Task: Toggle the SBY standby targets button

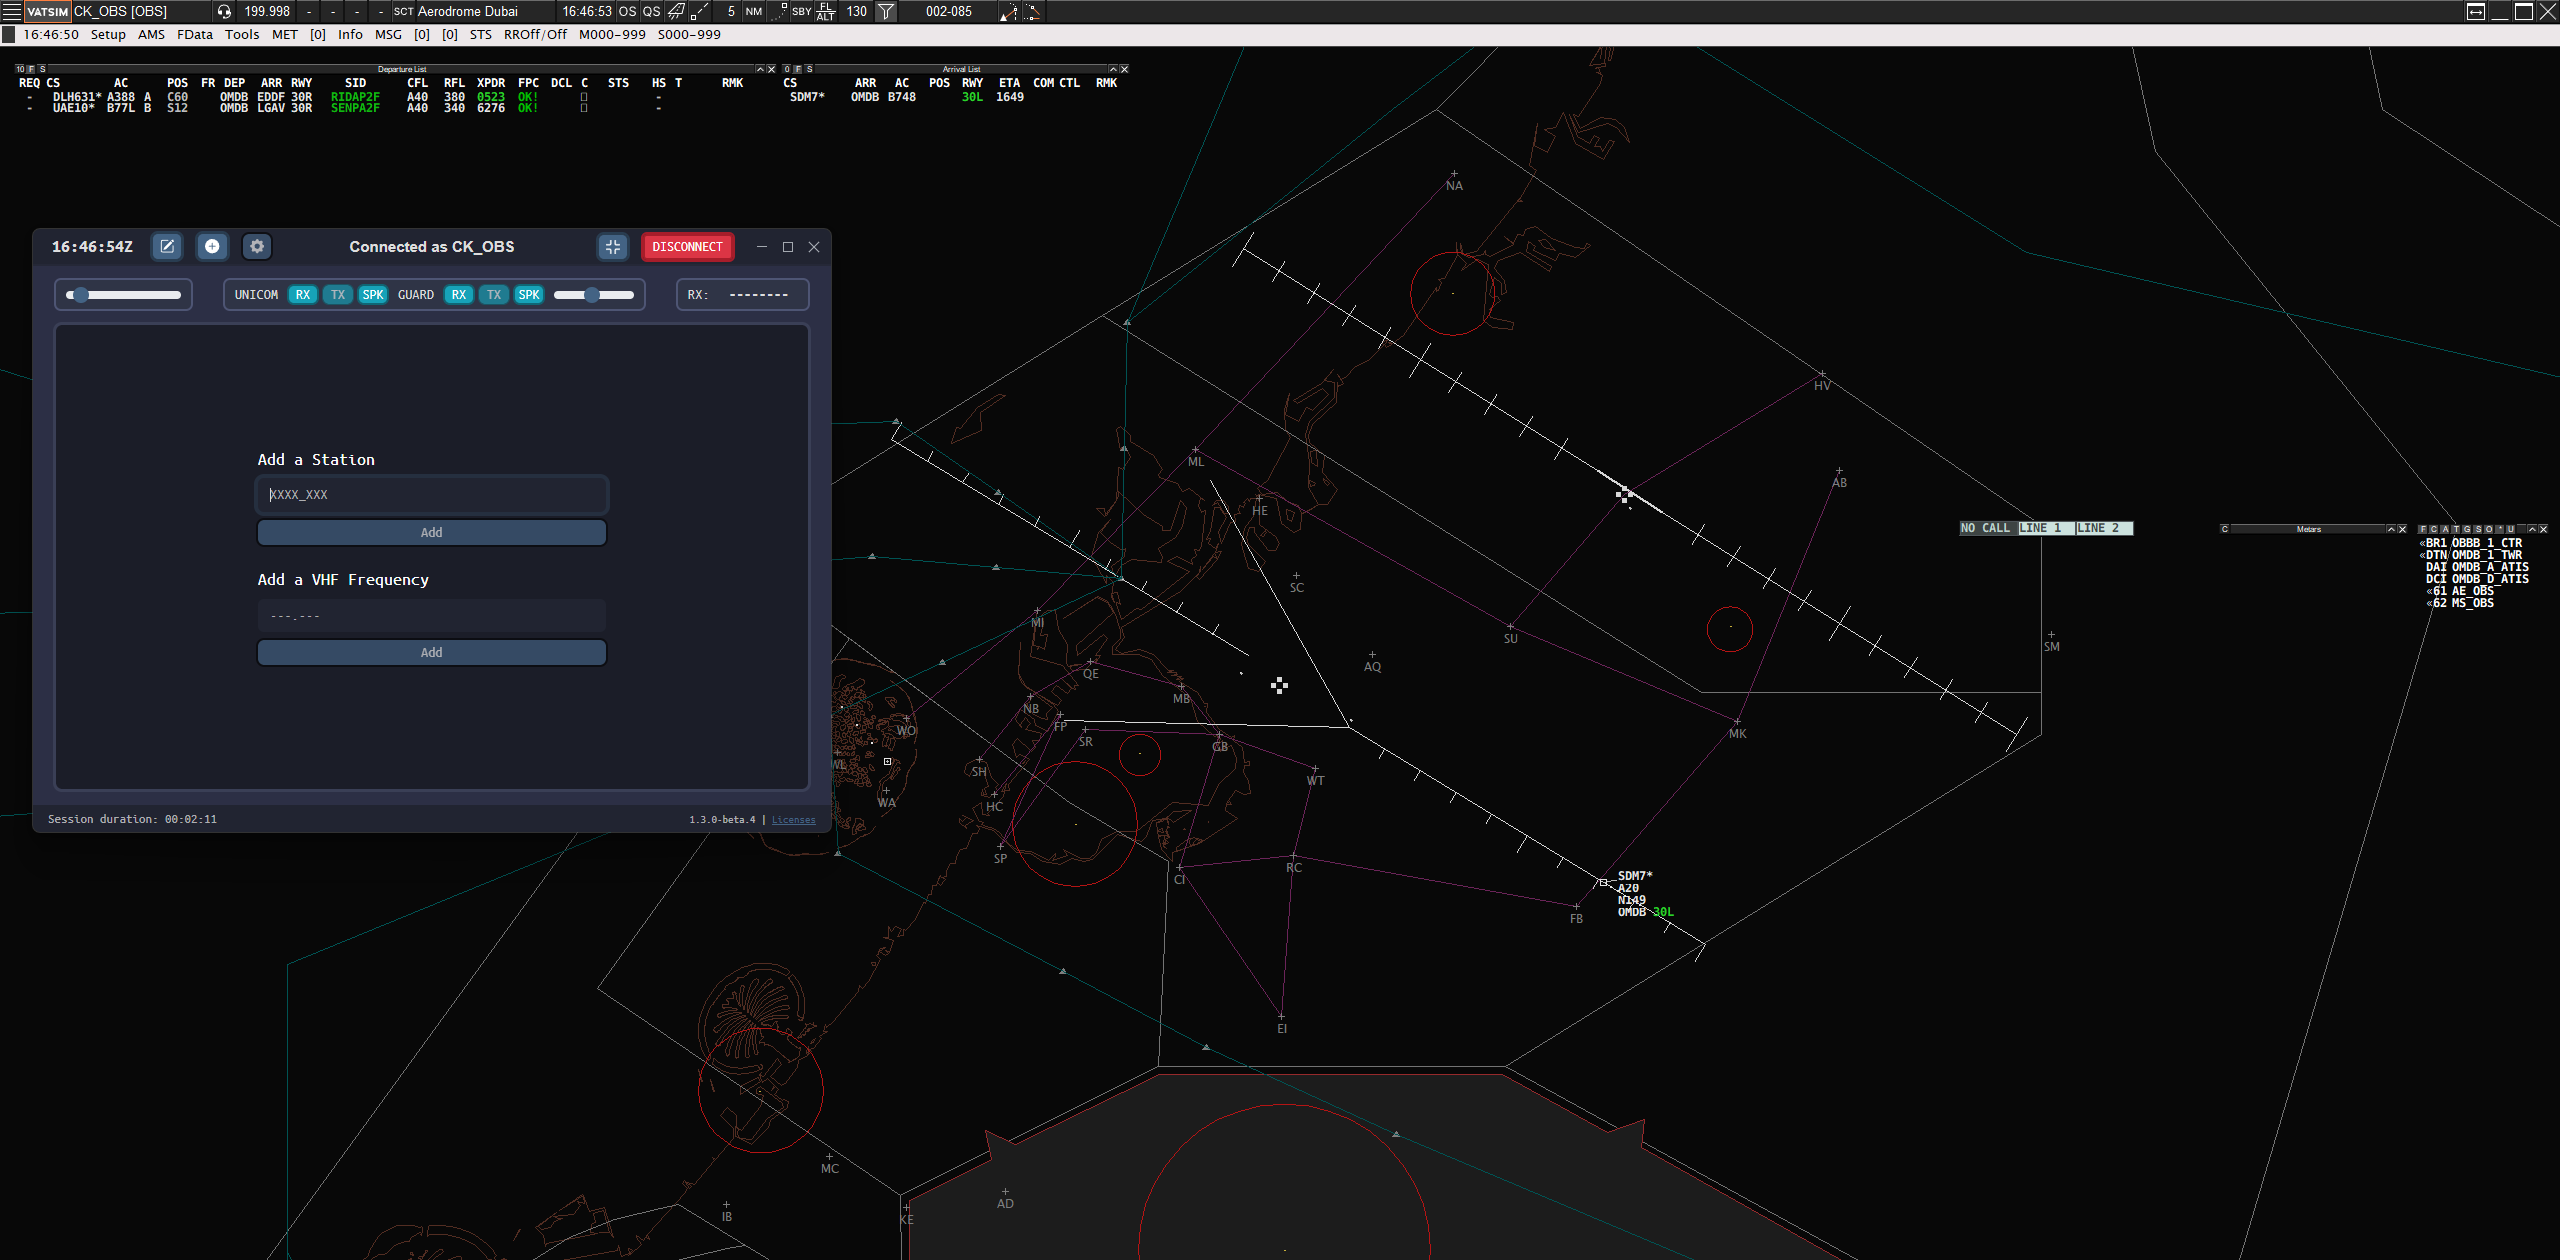Action: 801,11
